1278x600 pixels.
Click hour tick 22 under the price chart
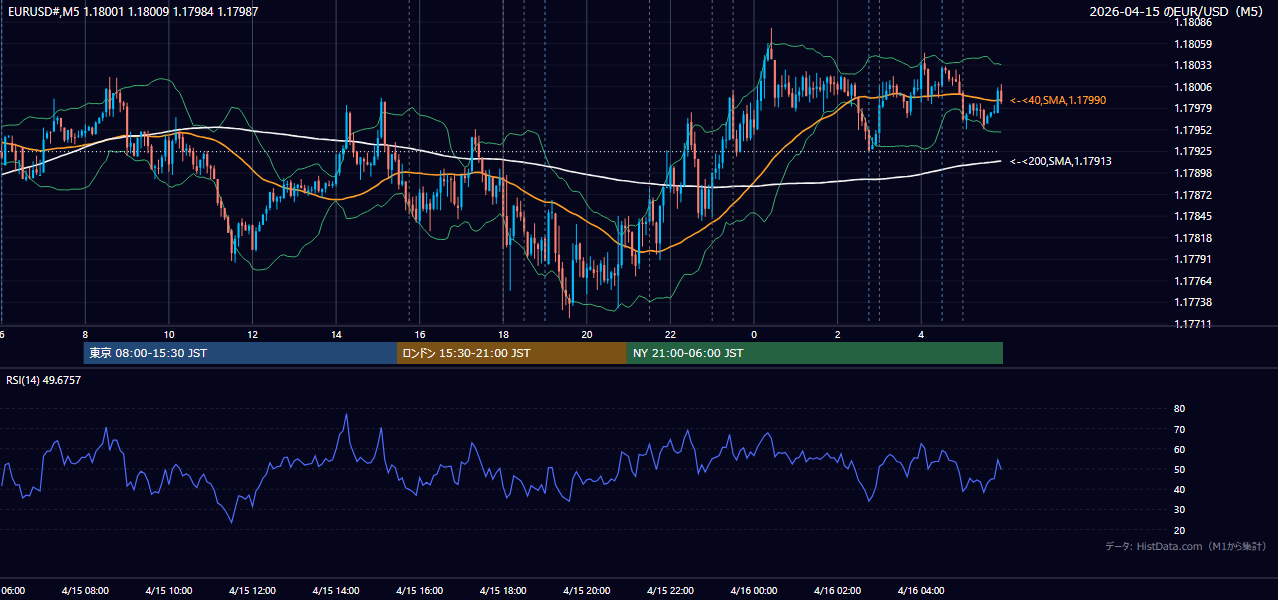pyautogui.click(x=670, y=335)
